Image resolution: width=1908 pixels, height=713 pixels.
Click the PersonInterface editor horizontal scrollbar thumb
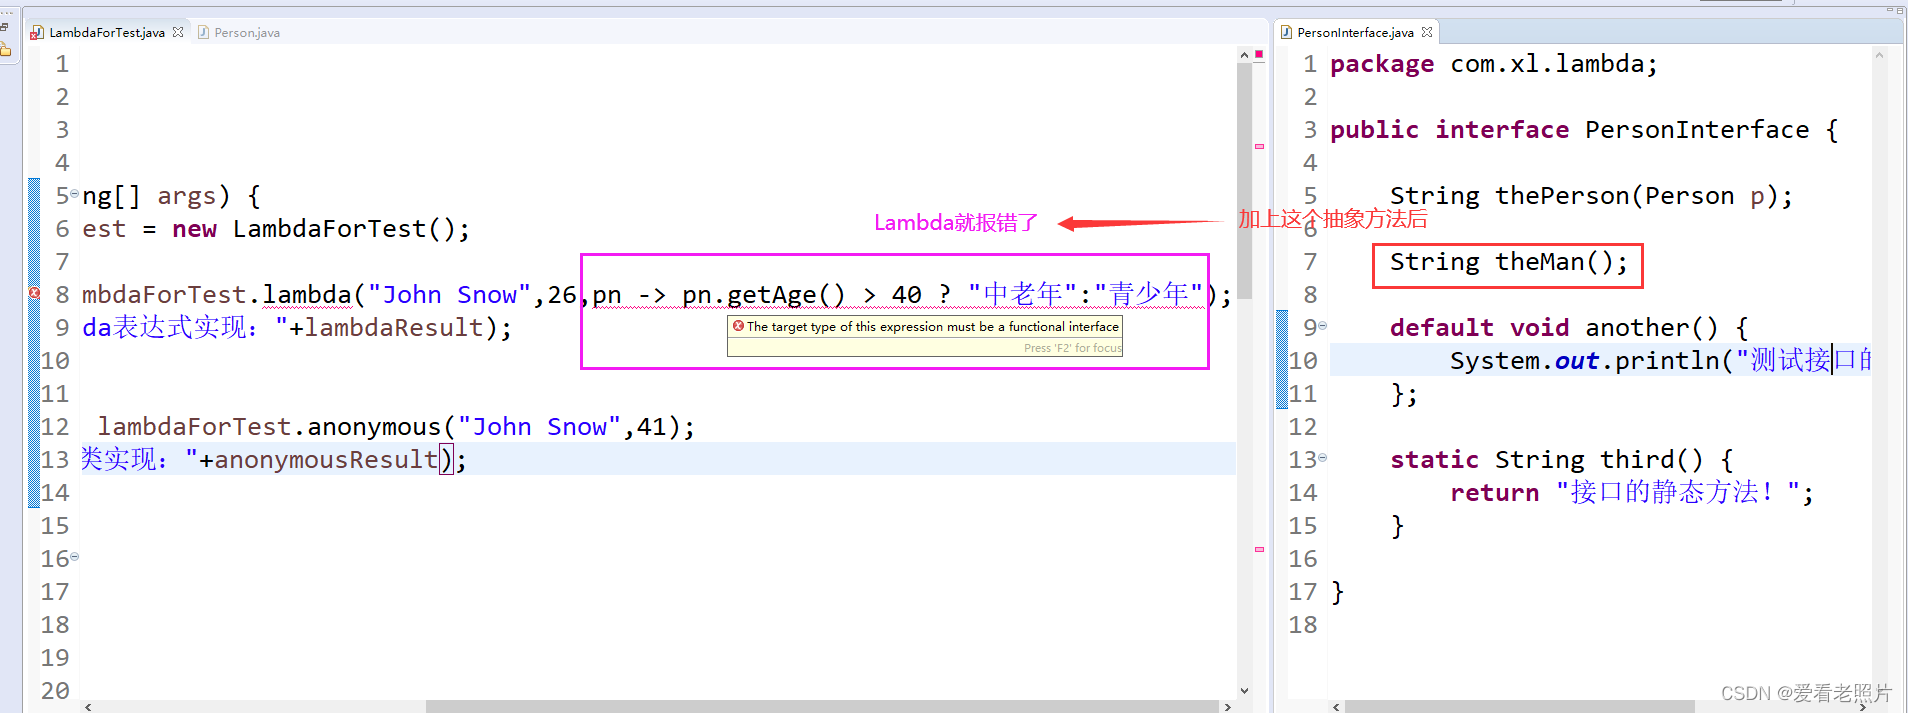[1520, 706]
